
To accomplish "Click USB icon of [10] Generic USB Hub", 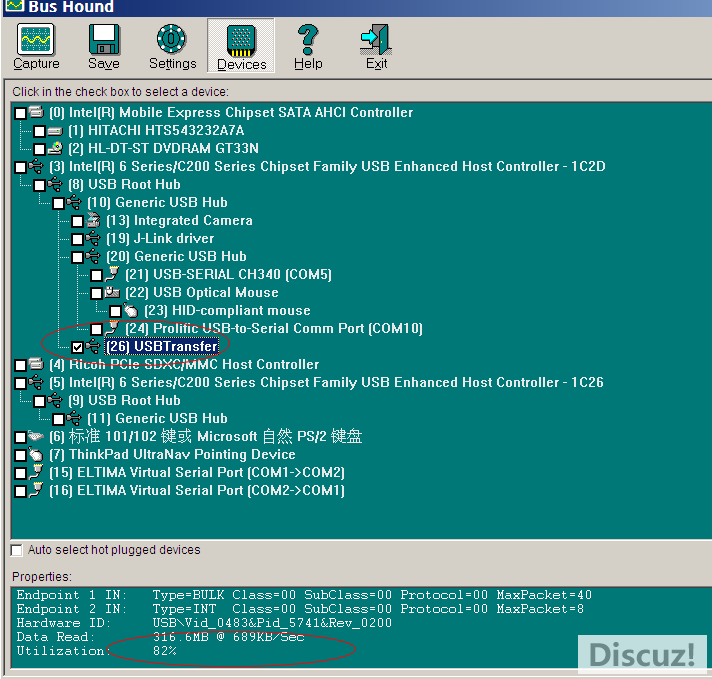I will pyautogui.click(x=74, y=202).
